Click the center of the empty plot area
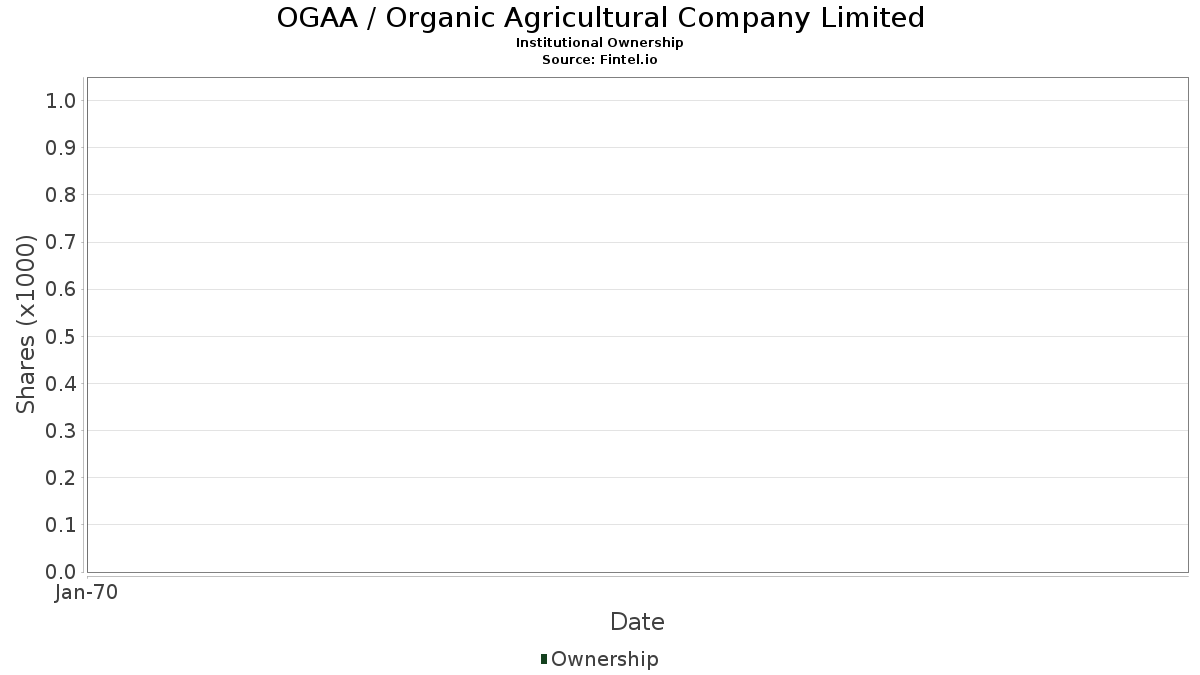This screenshot has width=1200, height=675. click(637, 325)
